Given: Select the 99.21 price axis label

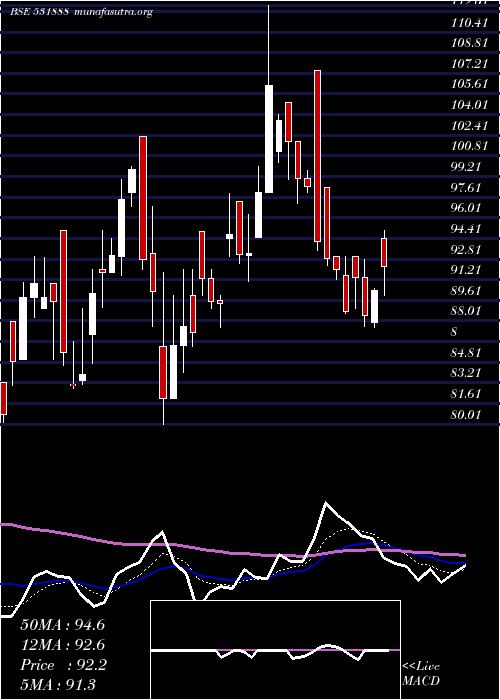Looking at the screenshot, I should tap(466, 167).
